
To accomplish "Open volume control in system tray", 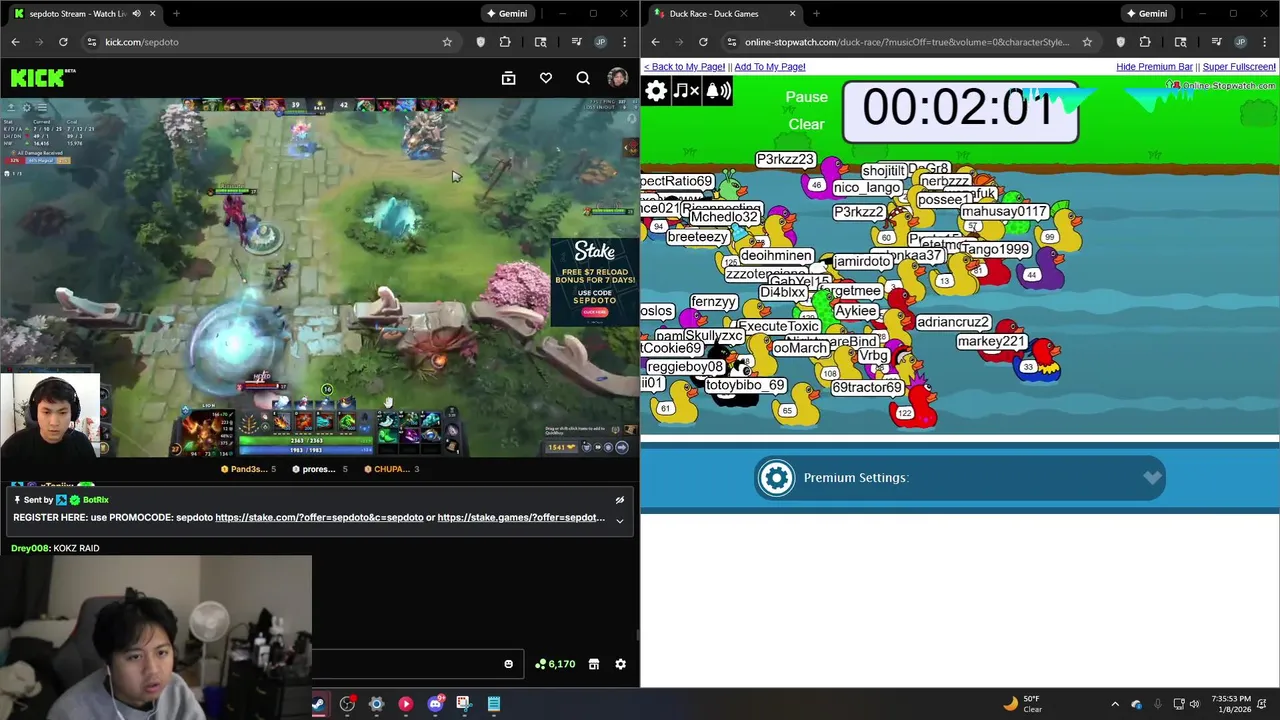I will (1194, 704).
